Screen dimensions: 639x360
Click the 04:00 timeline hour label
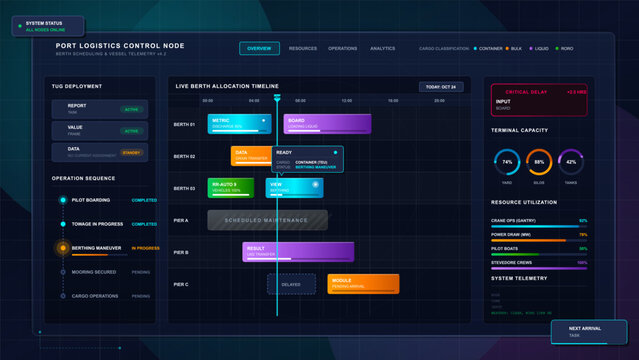pos(254,100)
